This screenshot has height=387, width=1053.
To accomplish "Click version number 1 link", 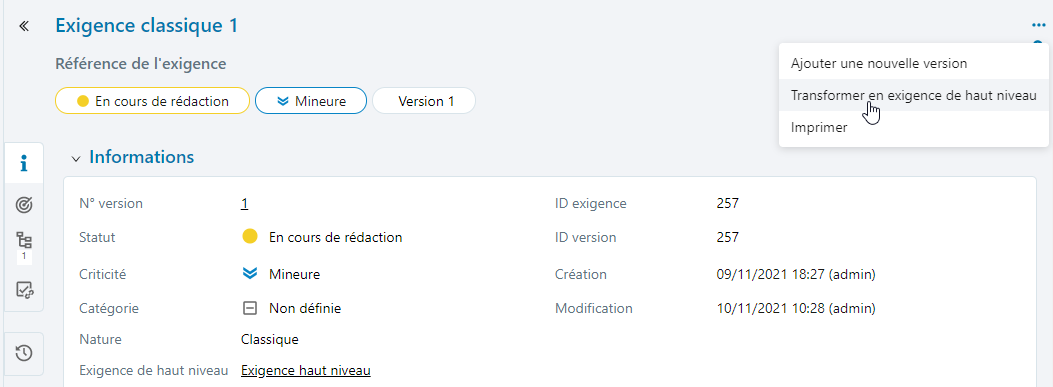I will point(244,204).
